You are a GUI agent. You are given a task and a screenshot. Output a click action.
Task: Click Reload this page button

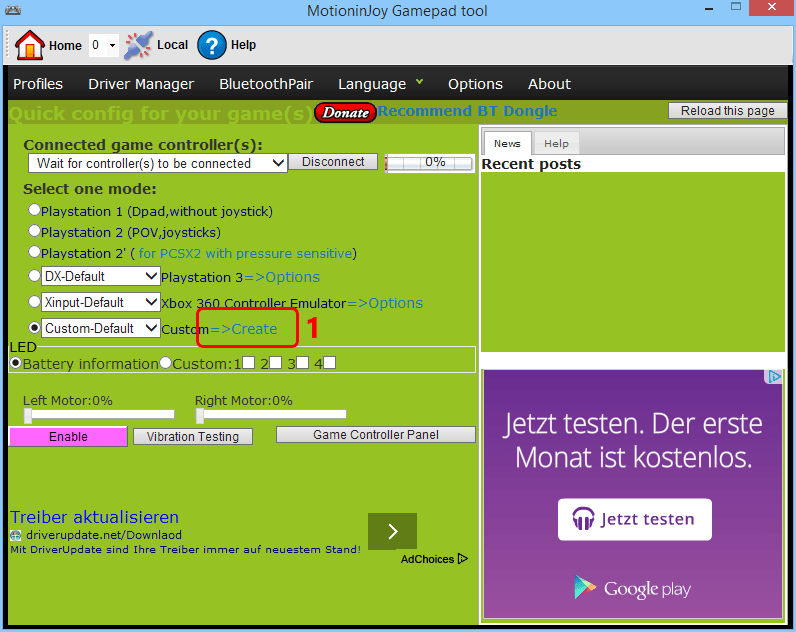pos(727,111)
